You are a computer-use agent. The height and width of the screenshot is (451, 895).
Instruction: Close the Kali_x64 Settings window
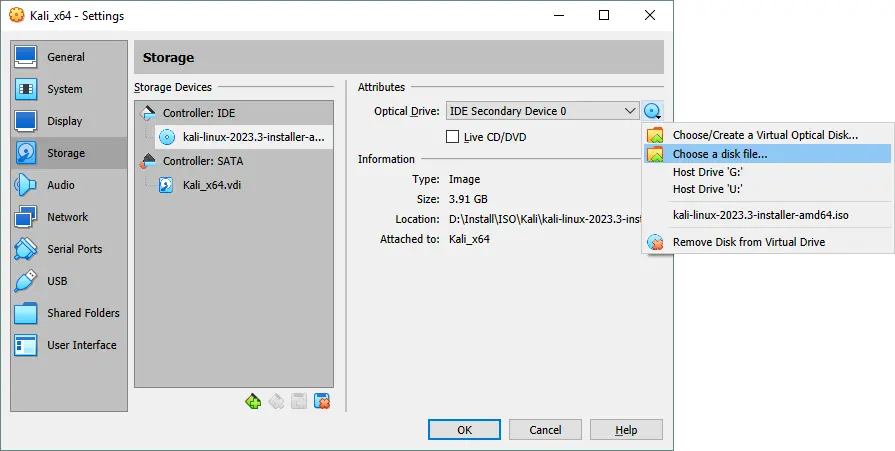pyautogui.click(x=650, y=15)
